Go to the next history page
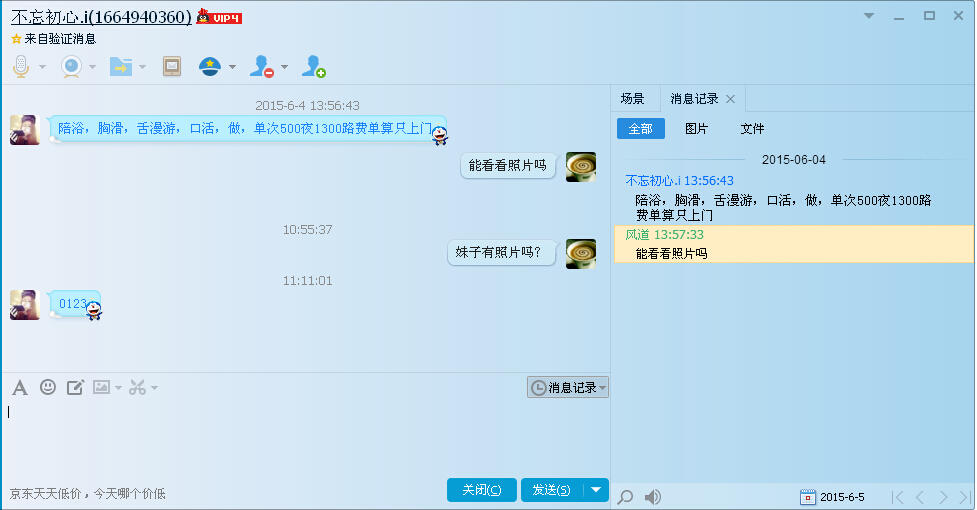977x510 pixels. tap(943, 497)
